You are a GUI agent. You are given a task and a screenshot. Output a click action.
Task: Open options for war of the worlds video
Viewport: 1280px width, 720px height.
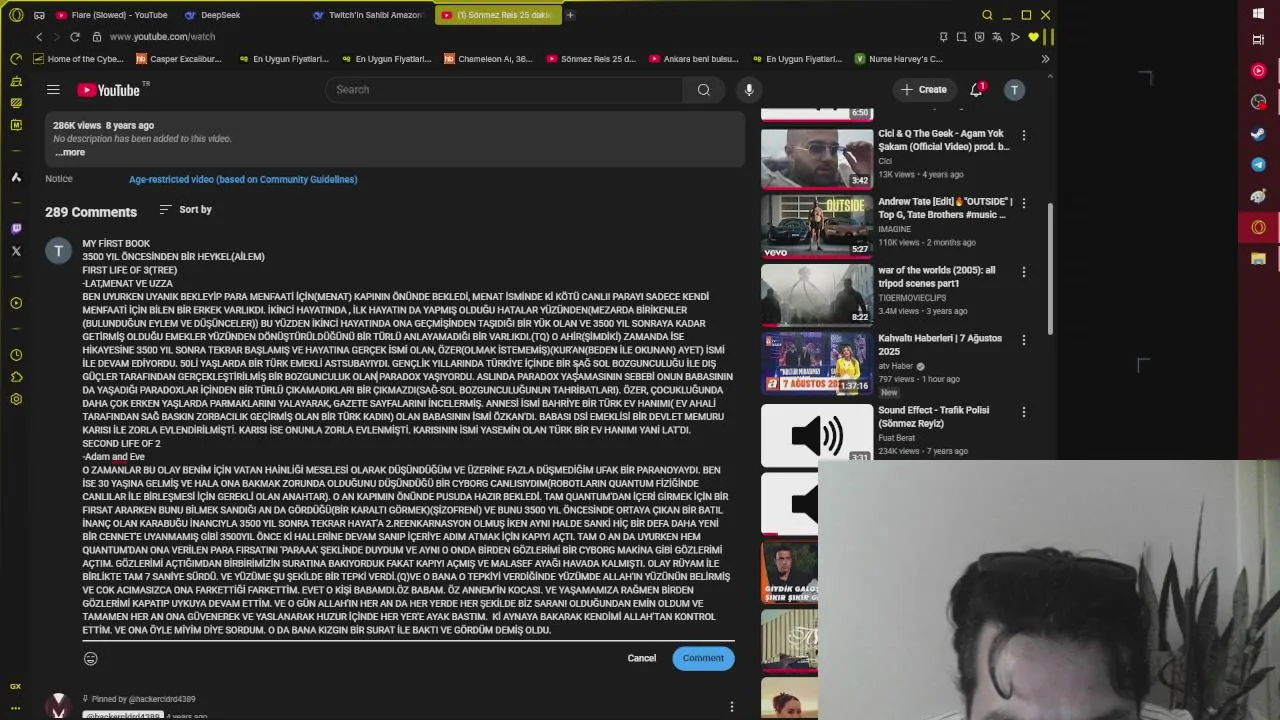(1023, 272)
